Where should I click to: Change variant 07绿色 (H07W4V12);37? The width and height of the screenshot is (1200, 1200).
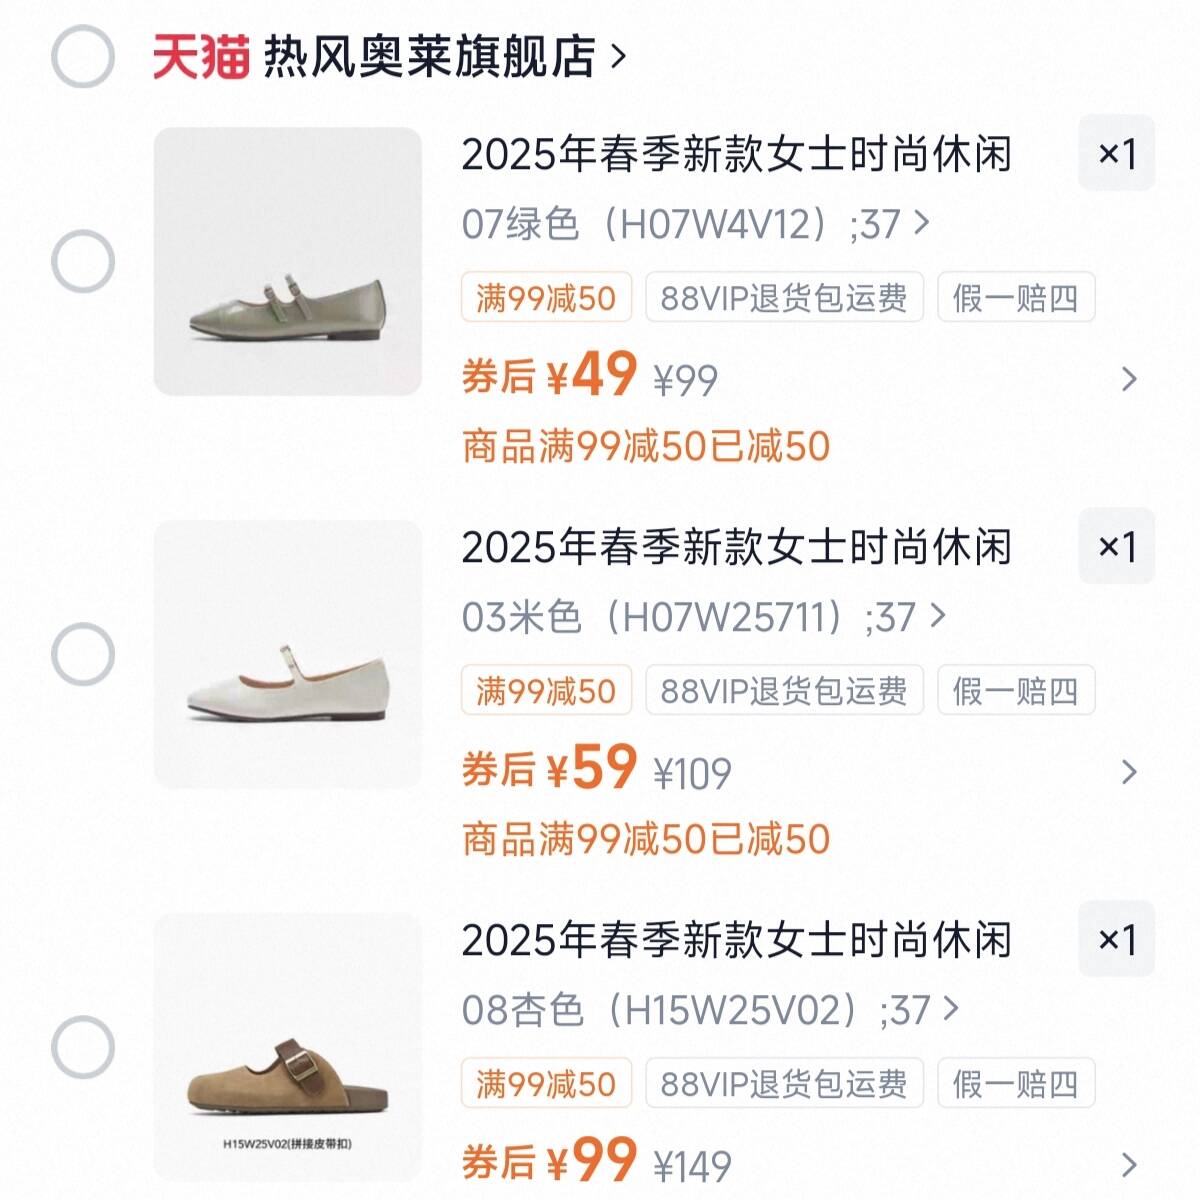point(695,224)
